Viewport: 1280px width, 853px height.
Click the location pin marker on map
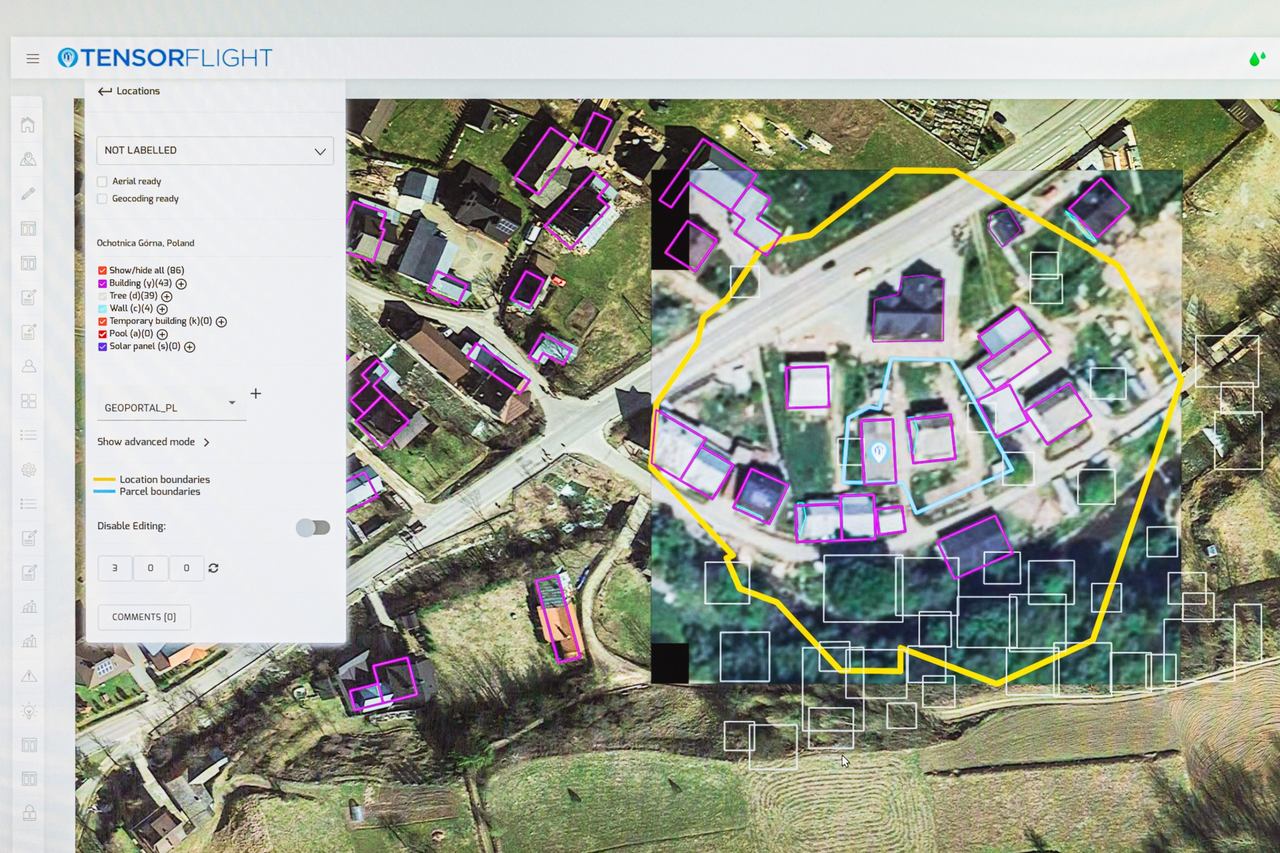click(878, 452)
